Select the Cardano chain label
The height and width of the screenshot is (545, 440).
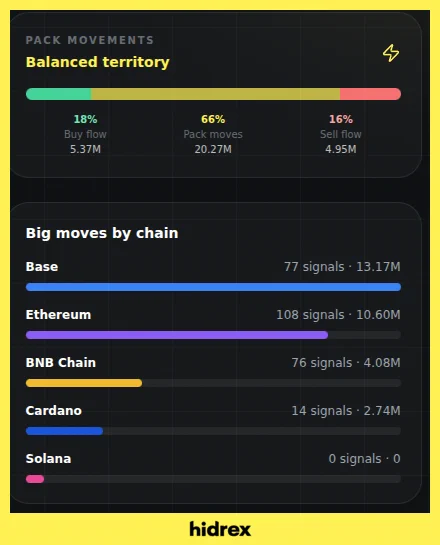54,410
